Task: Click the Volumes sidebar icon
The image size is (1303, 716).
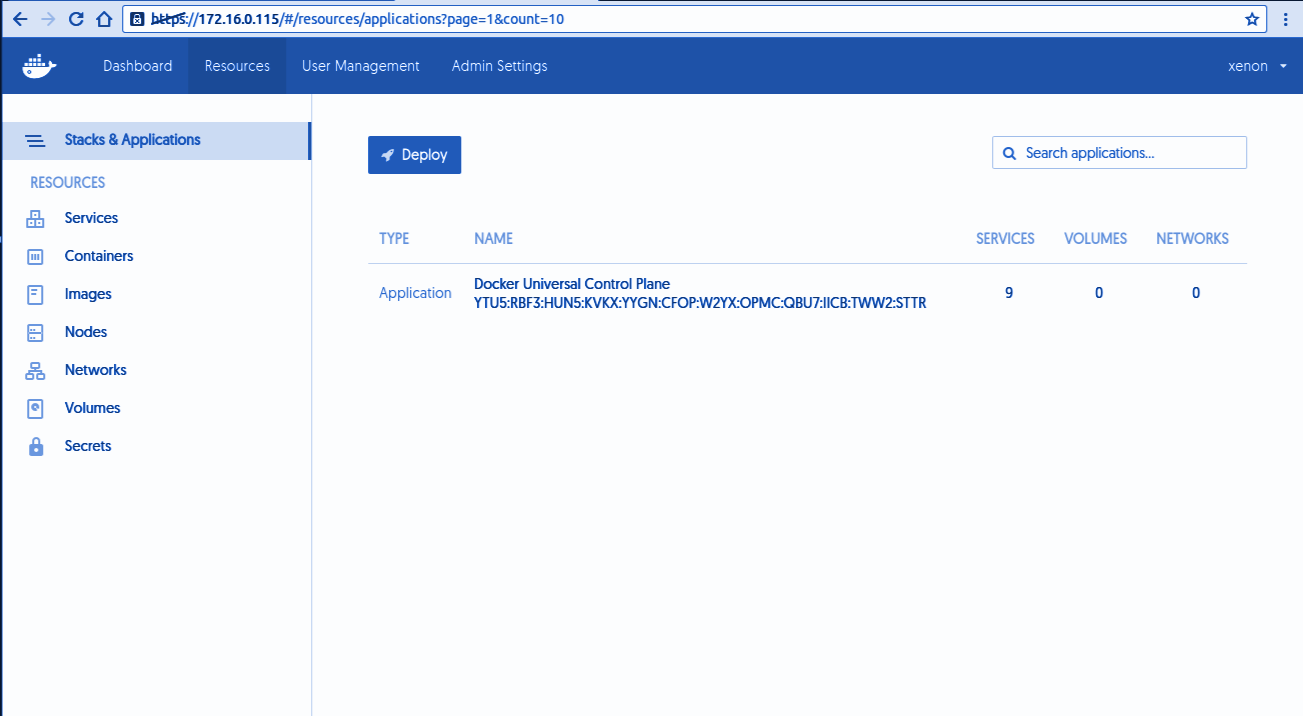Action: tap(35, 408)
